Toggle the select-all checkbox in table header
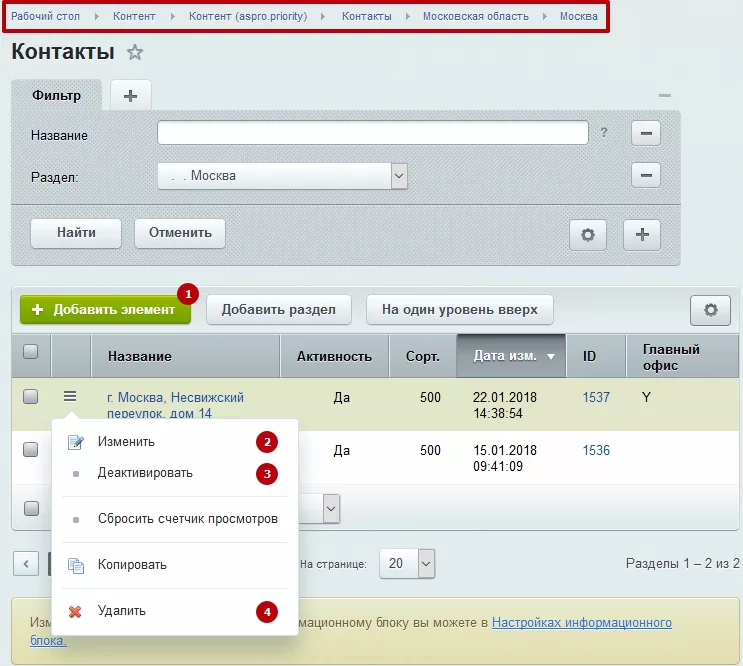The height and width of the screenshot is (666, 743). pos(31,351)
